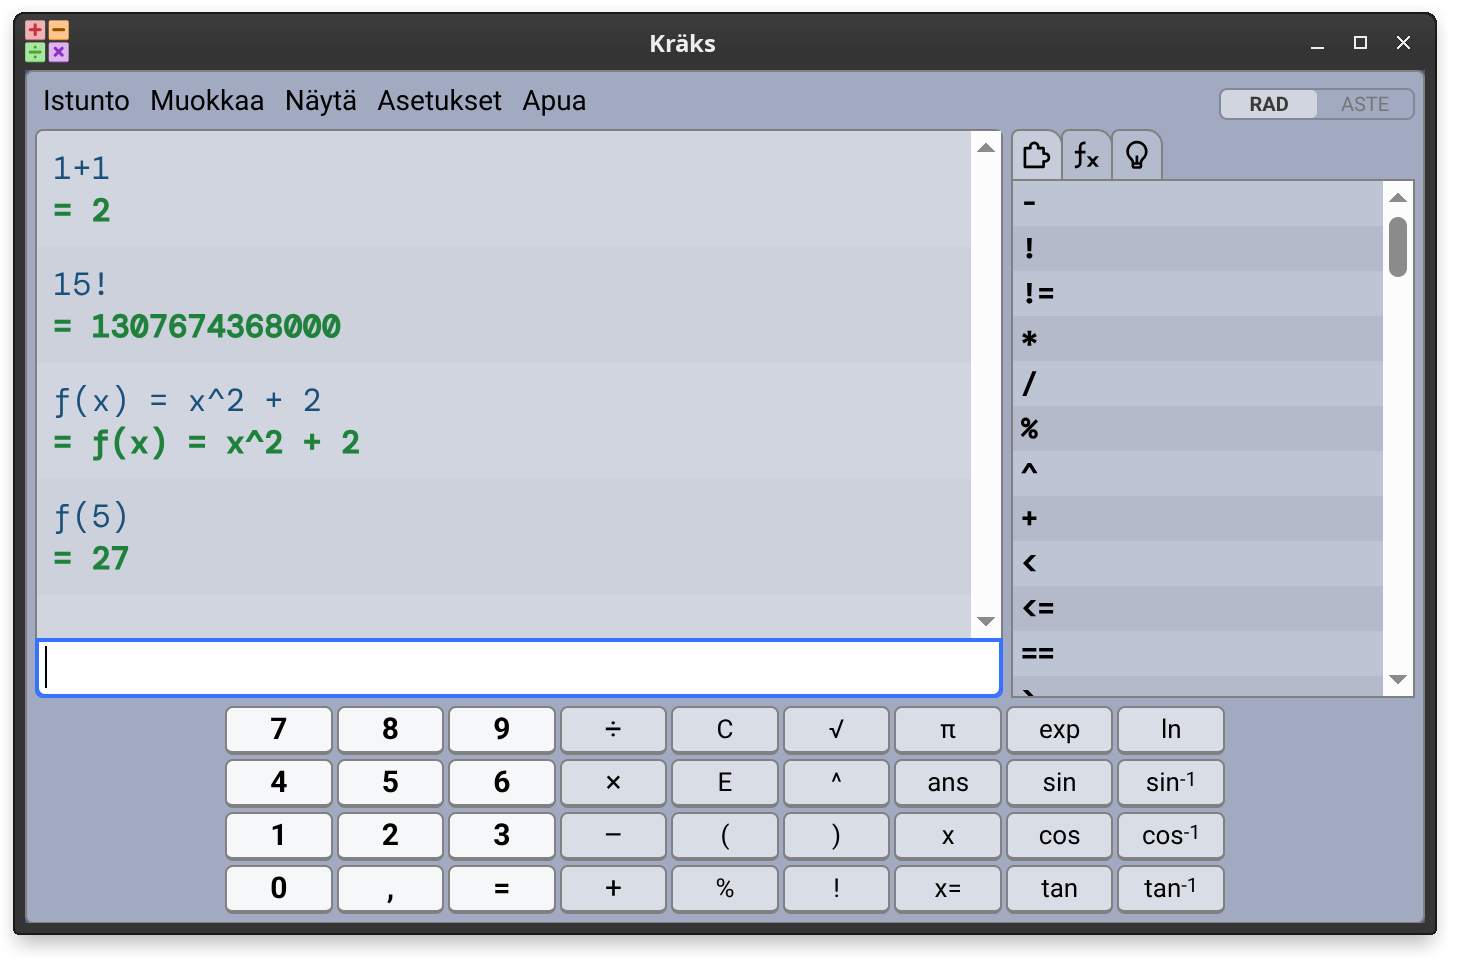This screenshot has width=1465, height=964.
Task: Select the != operator in list
Action: click(1198, 293)
